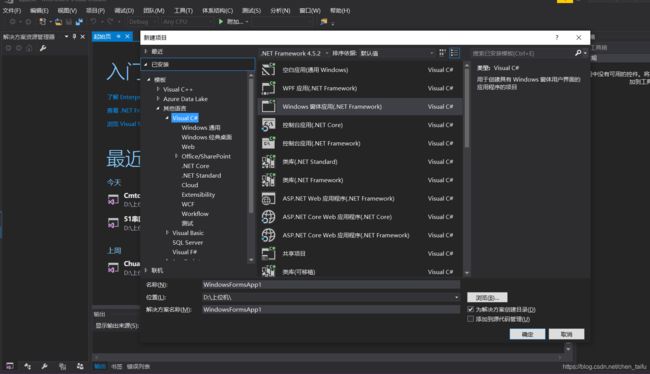Screen dimensions: 650x374
Task: Collapse the 模板 tree node
Action: click(x=149, y=80)
